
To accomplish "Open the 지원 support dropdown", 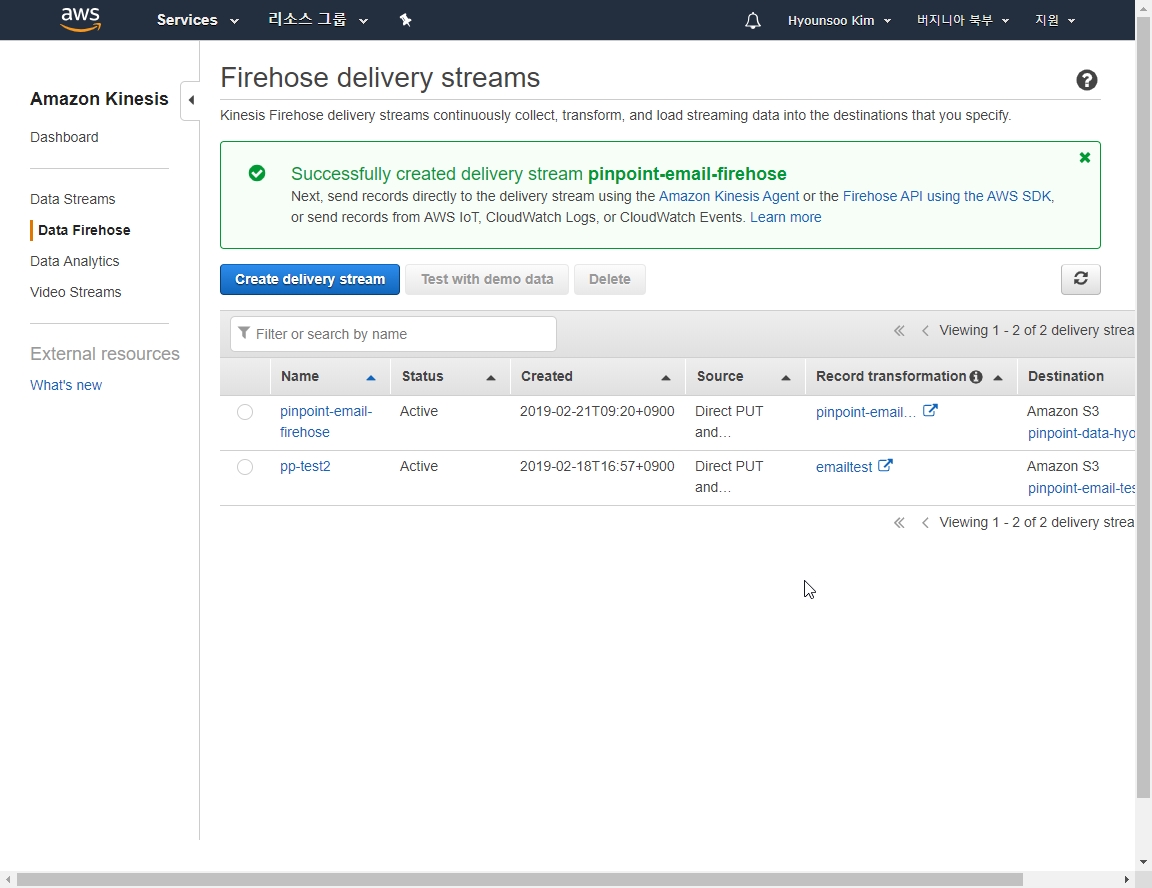I will (1055, 21).
